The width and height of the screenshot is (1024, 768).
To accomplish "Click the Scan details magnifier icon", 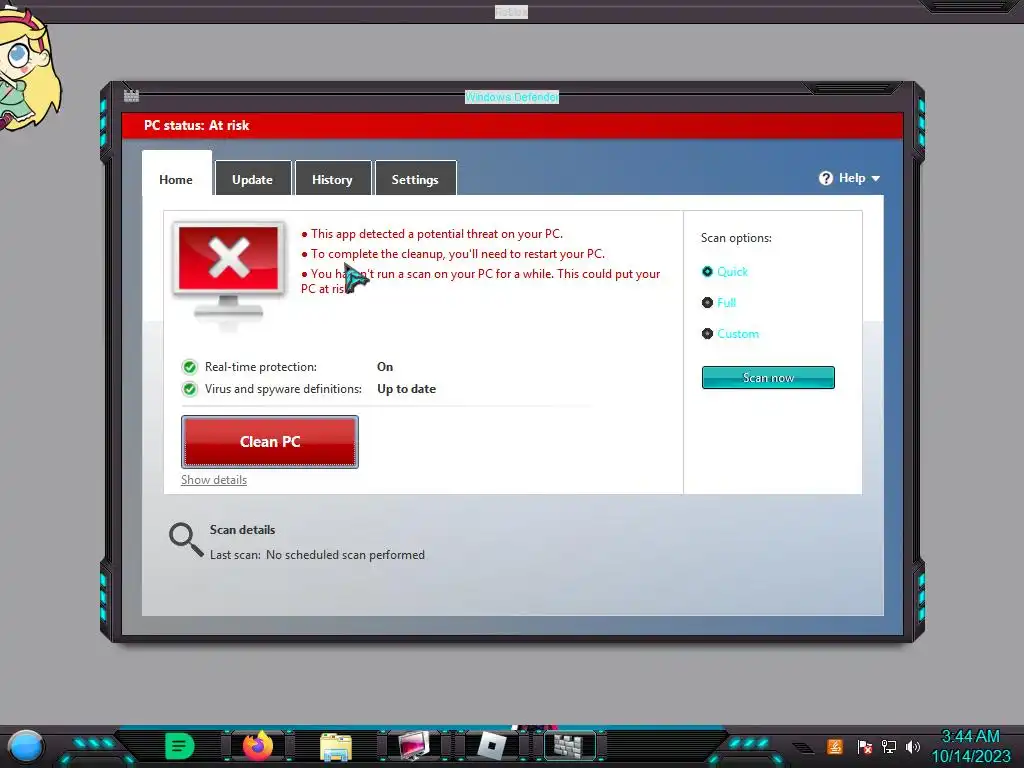I will click(x=186, y=539).
